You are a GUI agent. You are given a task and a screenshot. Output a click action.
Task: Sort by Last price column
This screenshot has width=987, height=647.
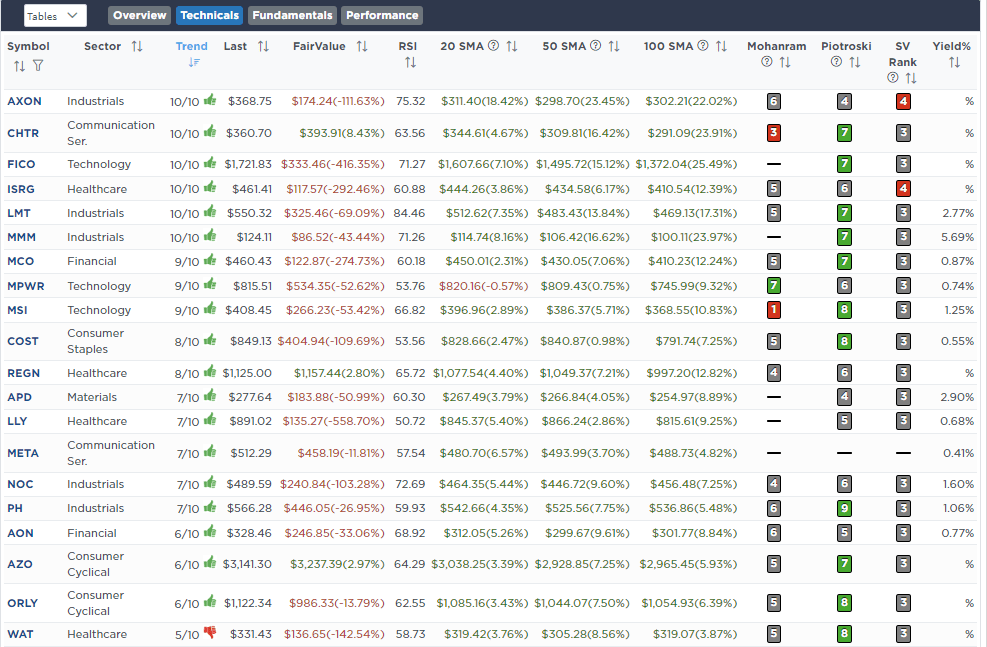264,46
